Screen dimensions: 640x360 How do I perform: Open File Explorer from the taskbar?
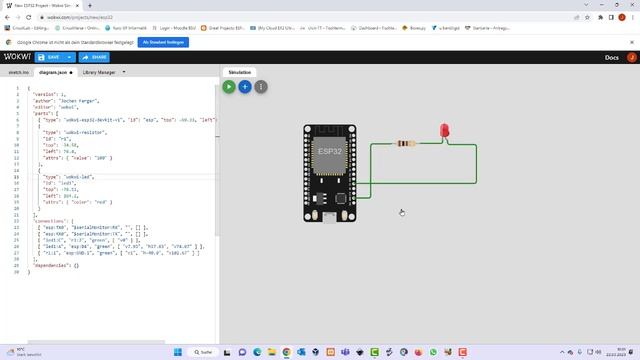tap(272, 352)
